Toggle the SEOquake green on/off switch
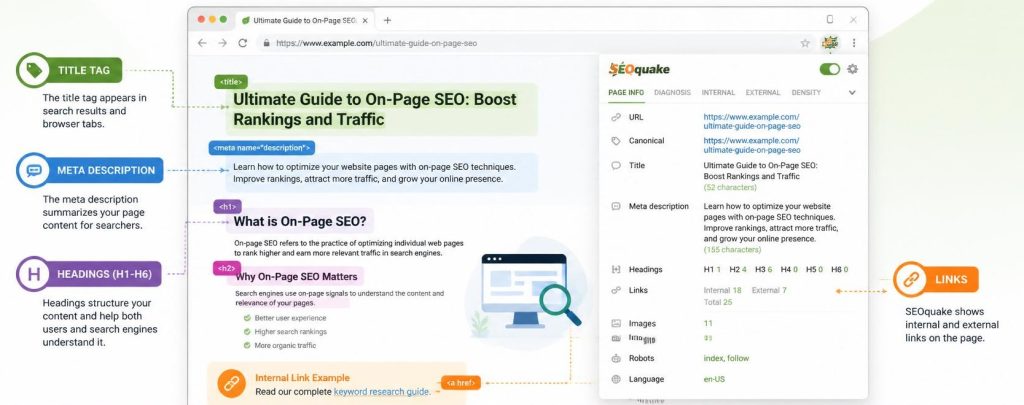1024x405 pixels. click(830, 69)
